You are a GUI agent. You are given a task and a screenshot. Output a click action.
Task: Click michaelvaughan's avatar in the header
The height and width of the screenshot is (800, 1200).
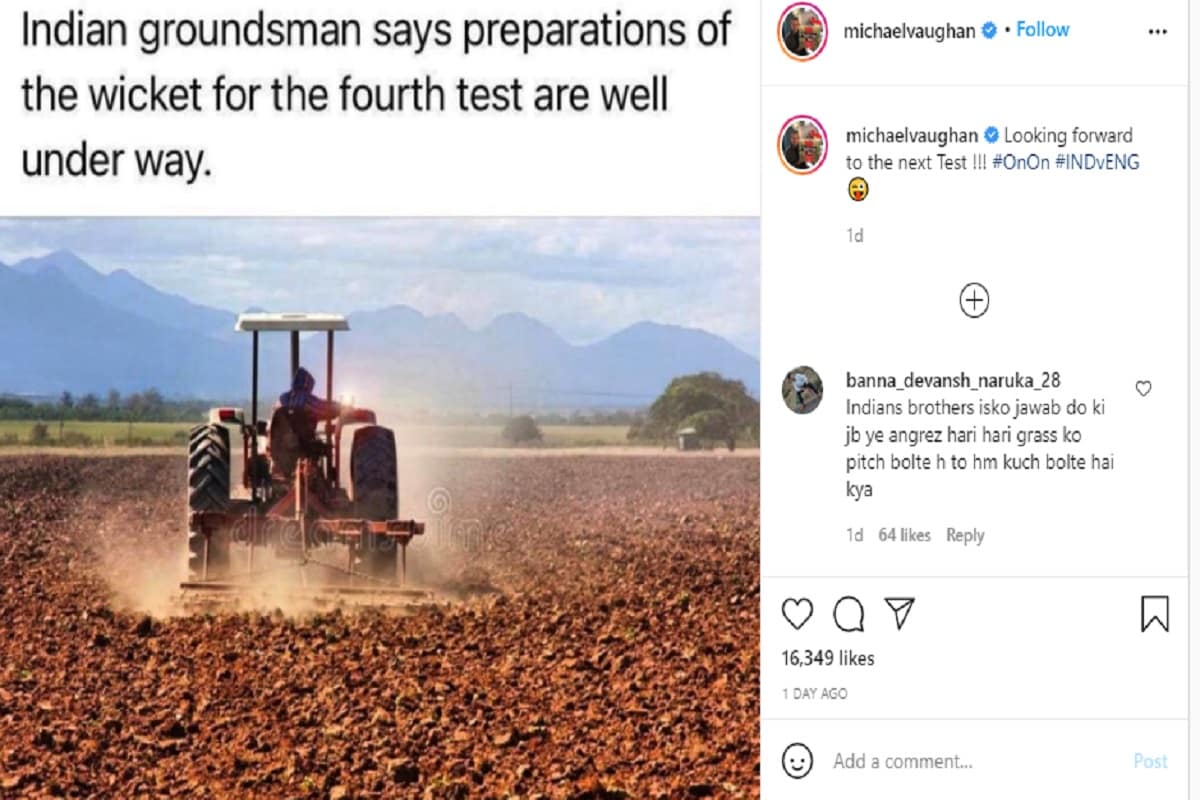(x=803, y=31)
